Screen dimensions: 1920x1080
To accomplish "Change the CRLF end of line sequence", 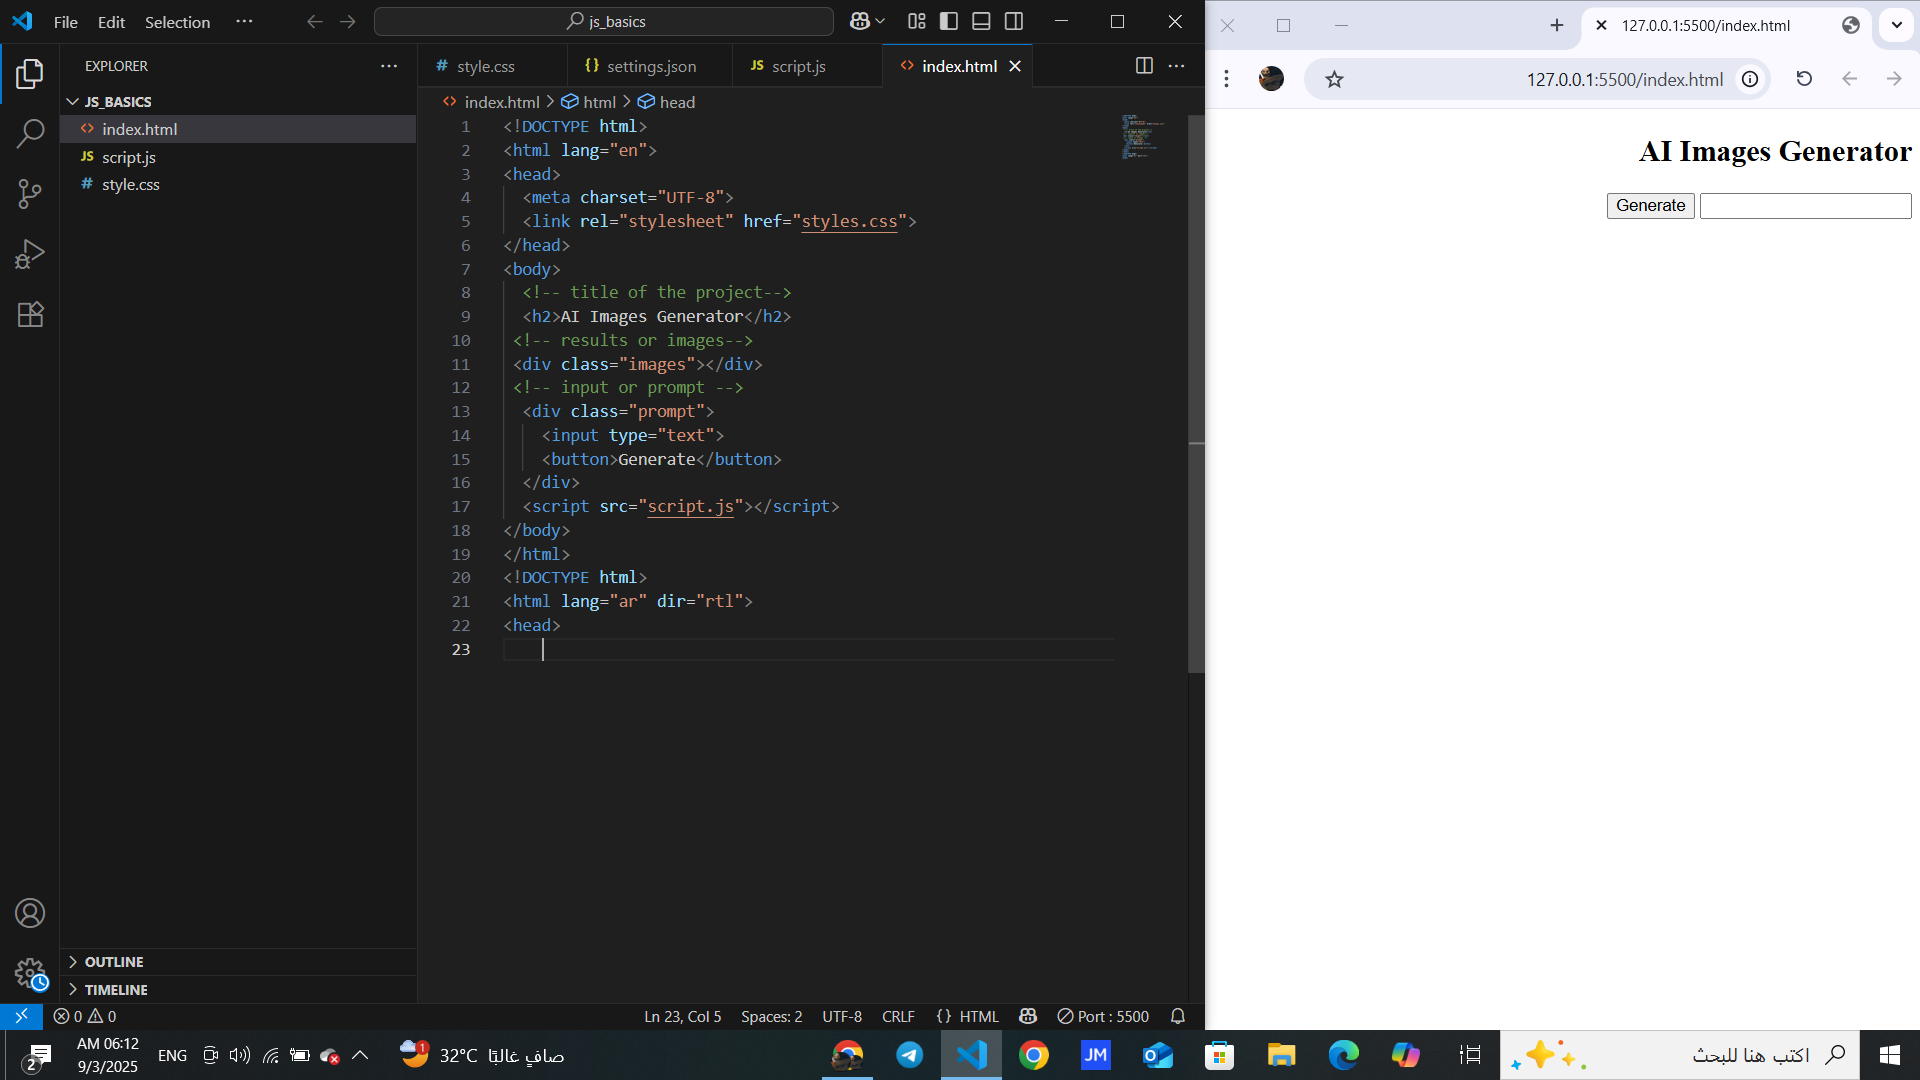I will tap(898, 1016).
